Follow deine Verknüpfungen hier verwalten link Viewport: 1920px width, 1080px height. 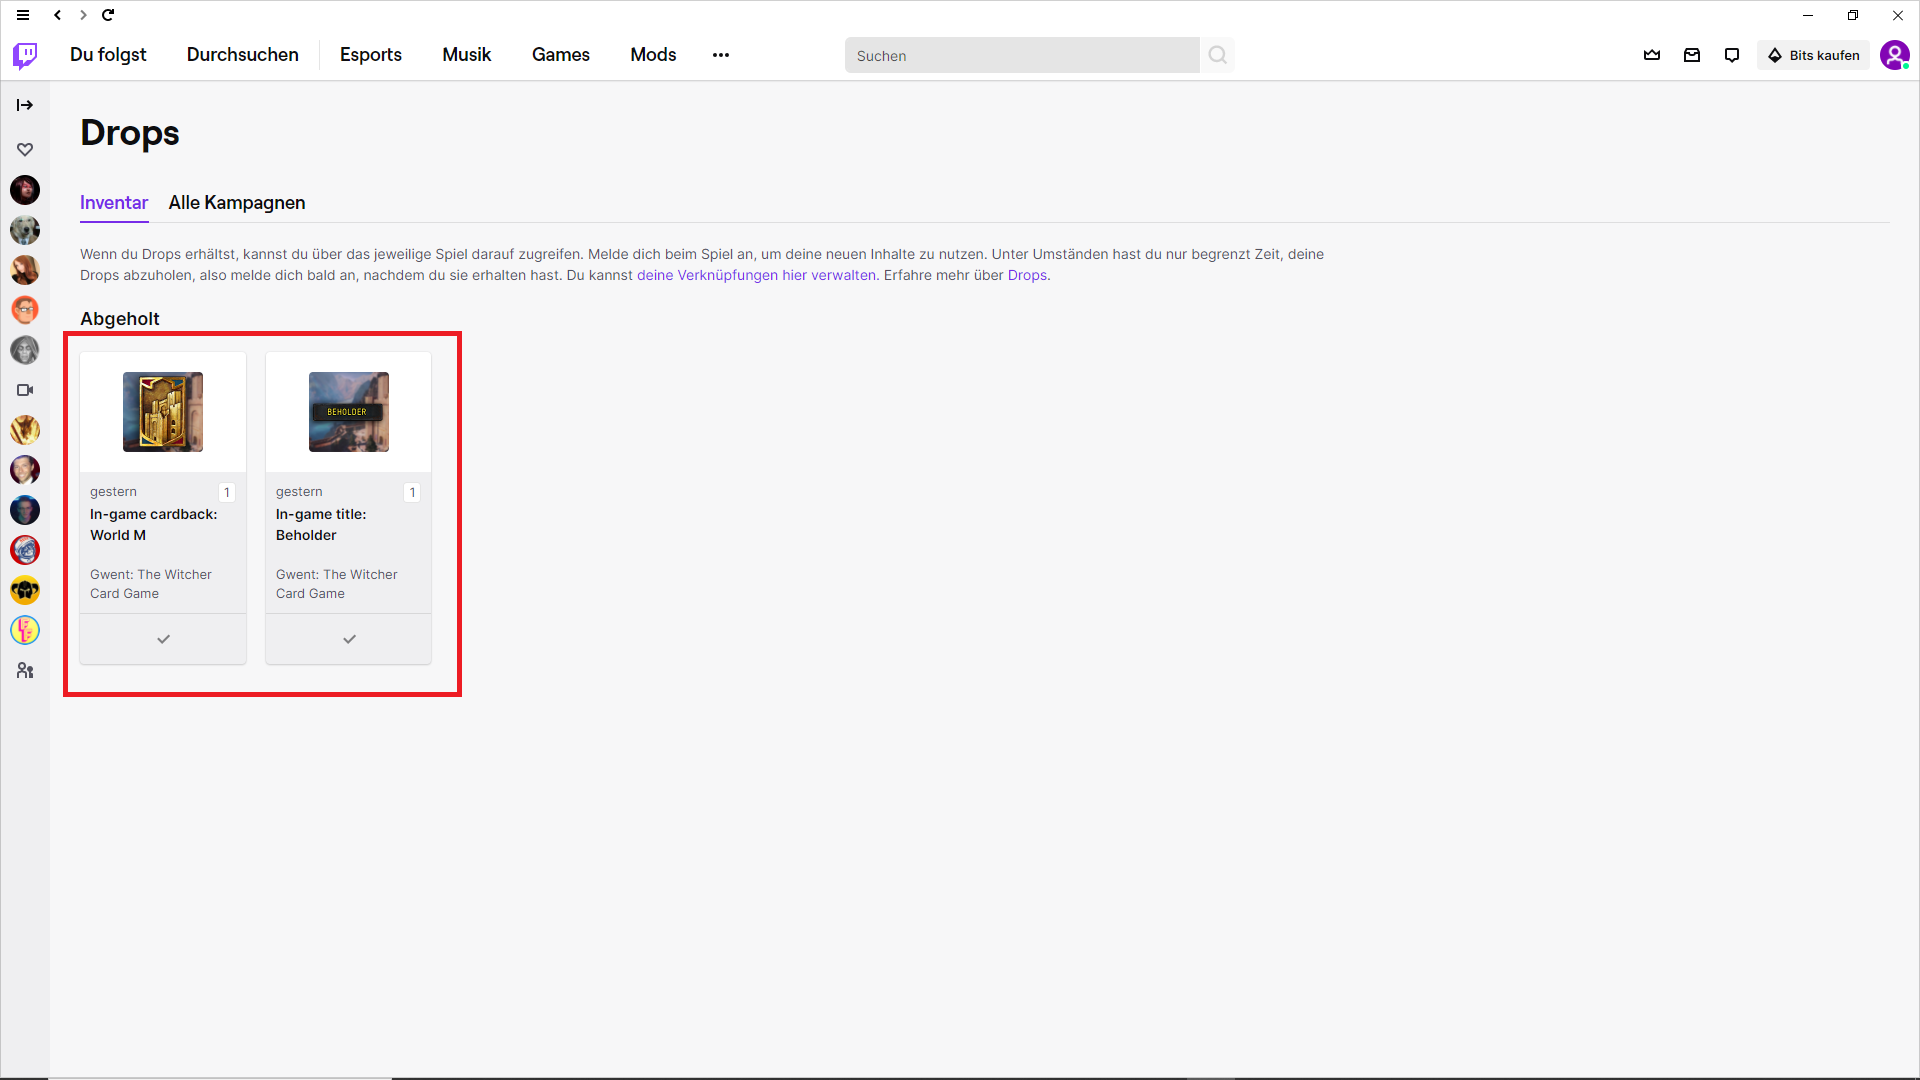756,276
